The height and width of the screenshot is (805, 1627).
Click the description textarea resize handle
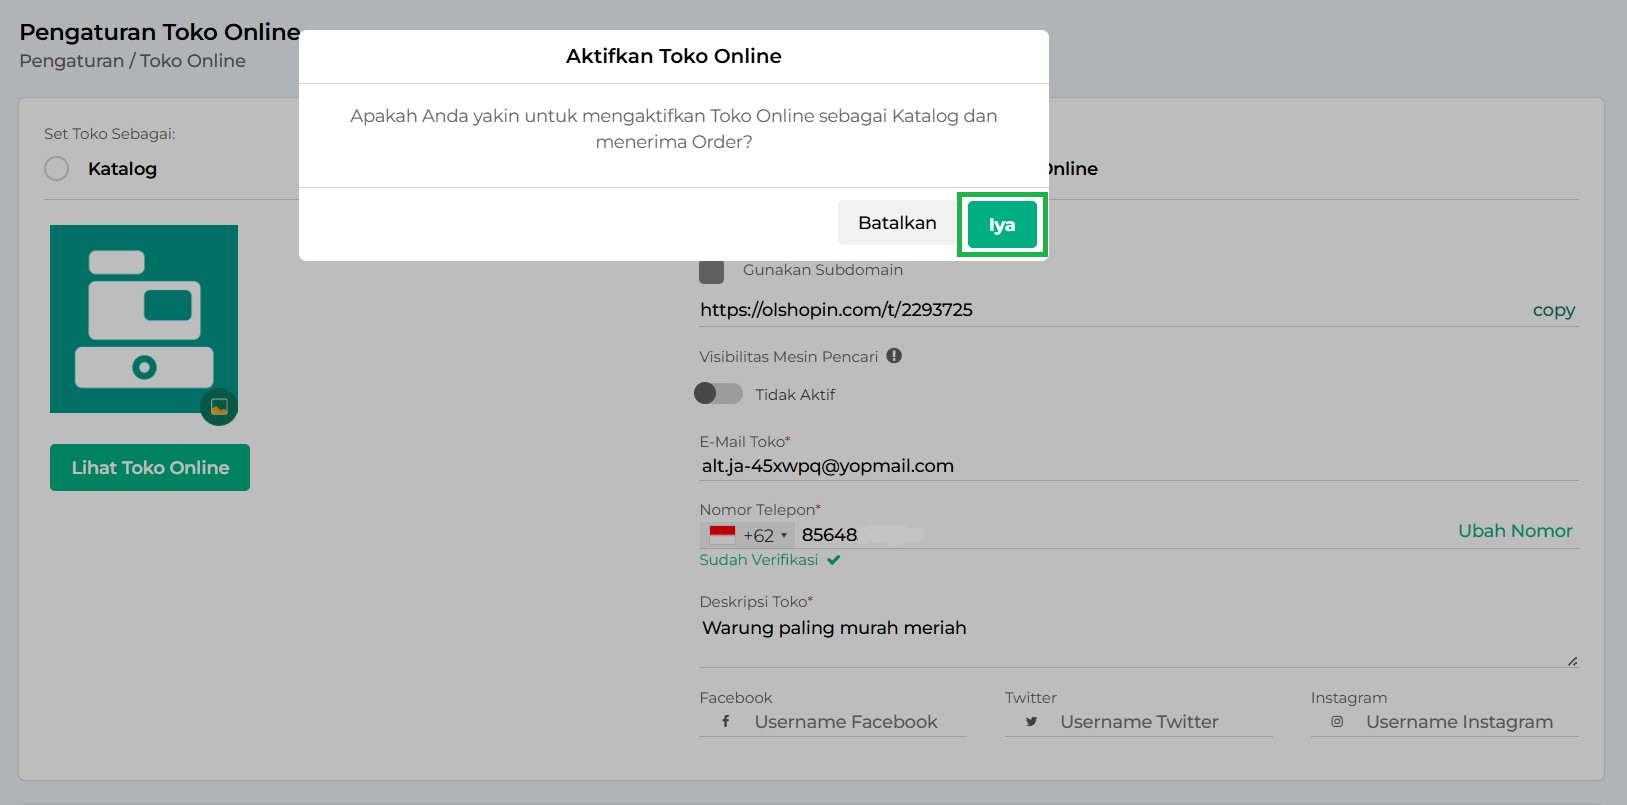tap(1572, 661)
